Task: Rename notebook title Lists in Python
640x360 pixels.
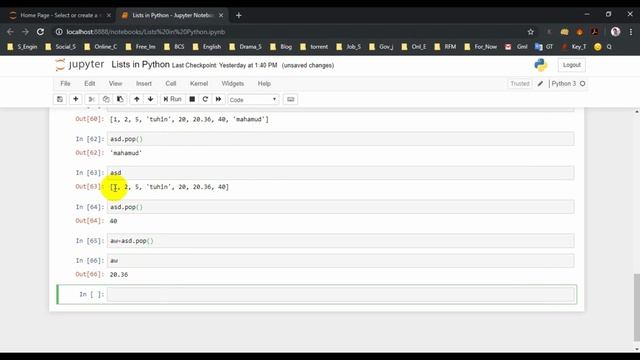Action: [x=140, y=64]
